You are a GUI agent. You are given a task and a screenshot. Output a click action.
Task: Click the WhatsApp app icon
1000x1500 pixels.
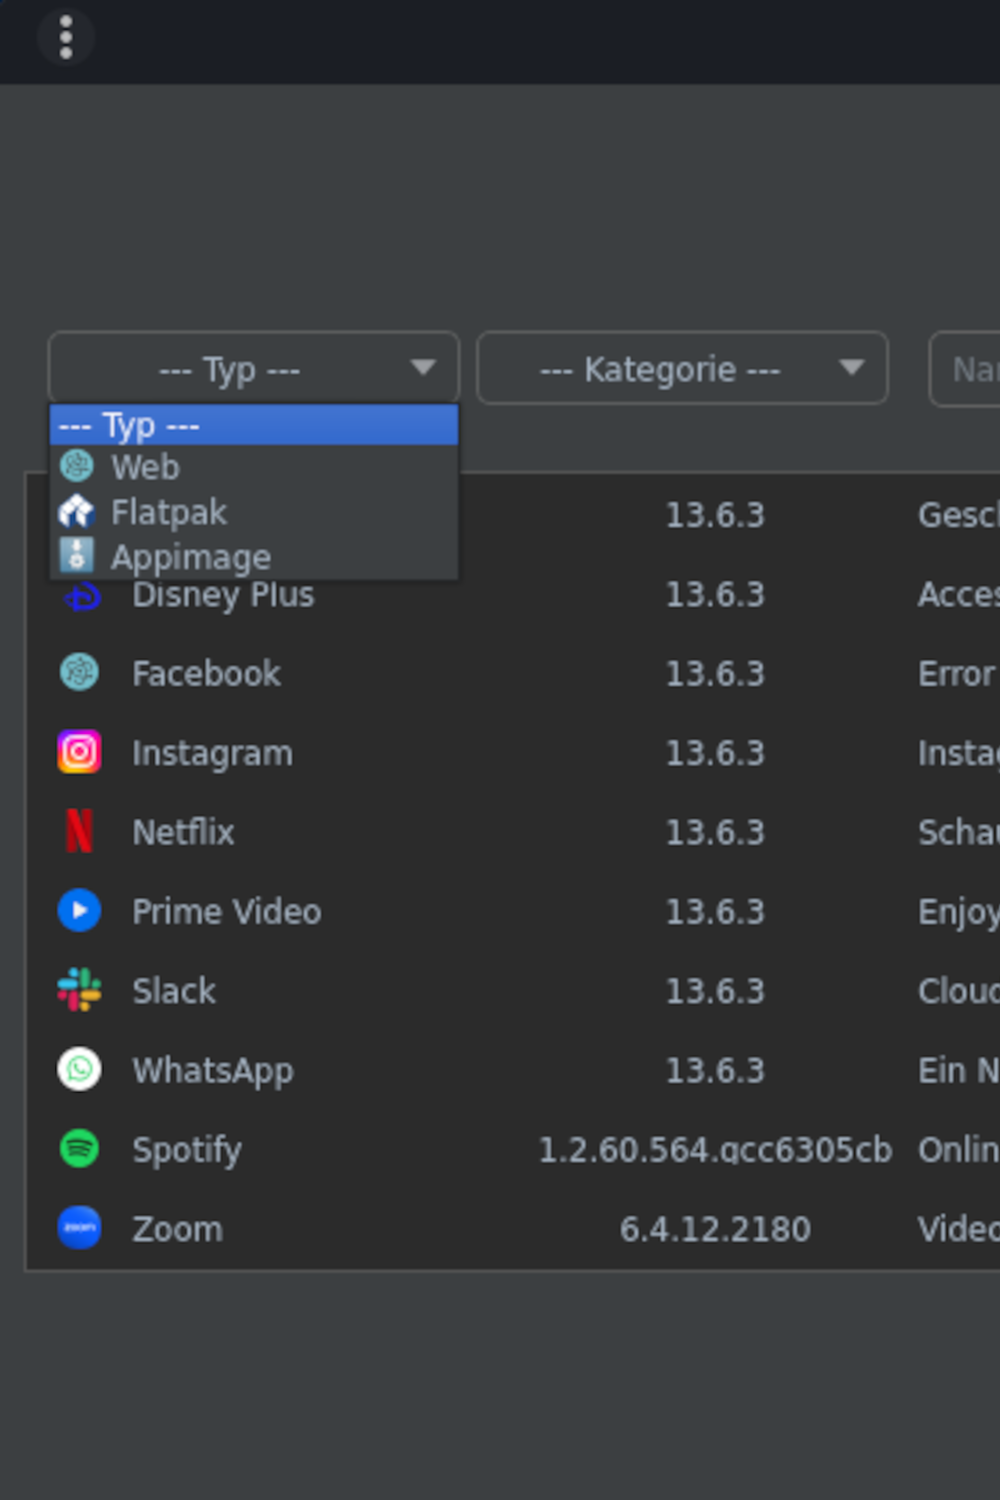79,1070
